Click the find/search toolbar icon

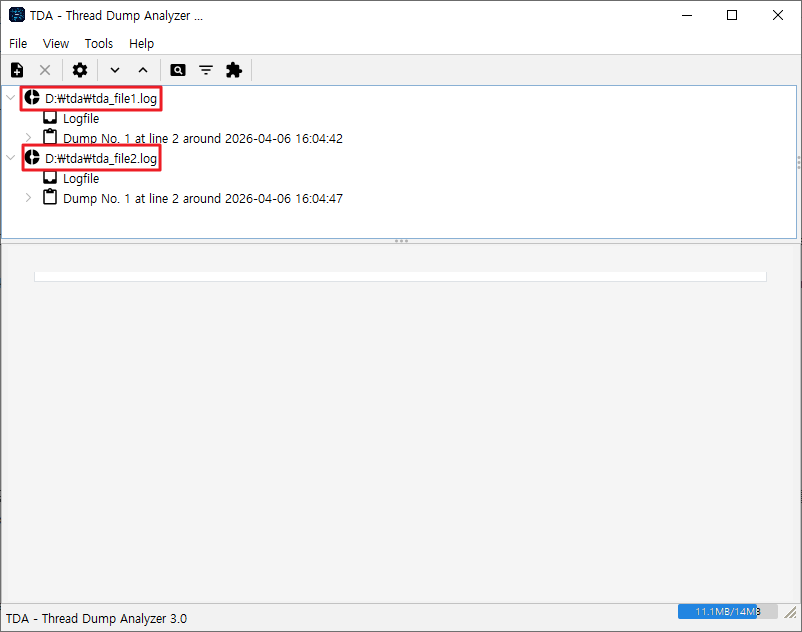[x=178, y=70]
